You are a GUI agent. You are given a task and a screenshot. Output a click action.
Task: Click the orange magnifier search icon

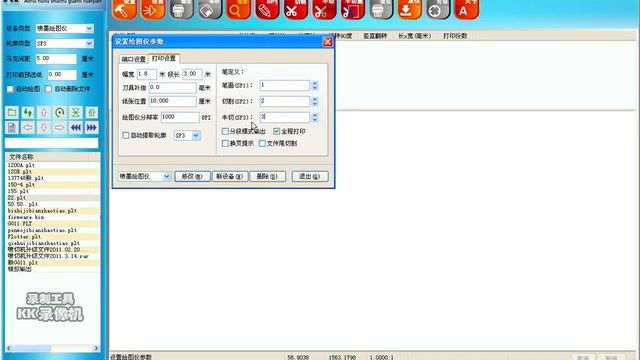click(x=238, y=9)
